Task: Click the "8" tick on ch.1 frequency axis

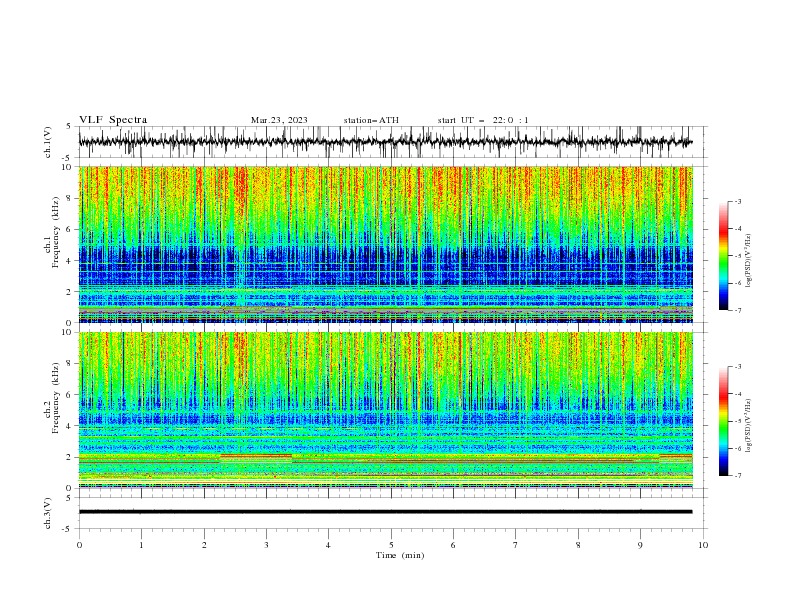Action: click(70, 198)
